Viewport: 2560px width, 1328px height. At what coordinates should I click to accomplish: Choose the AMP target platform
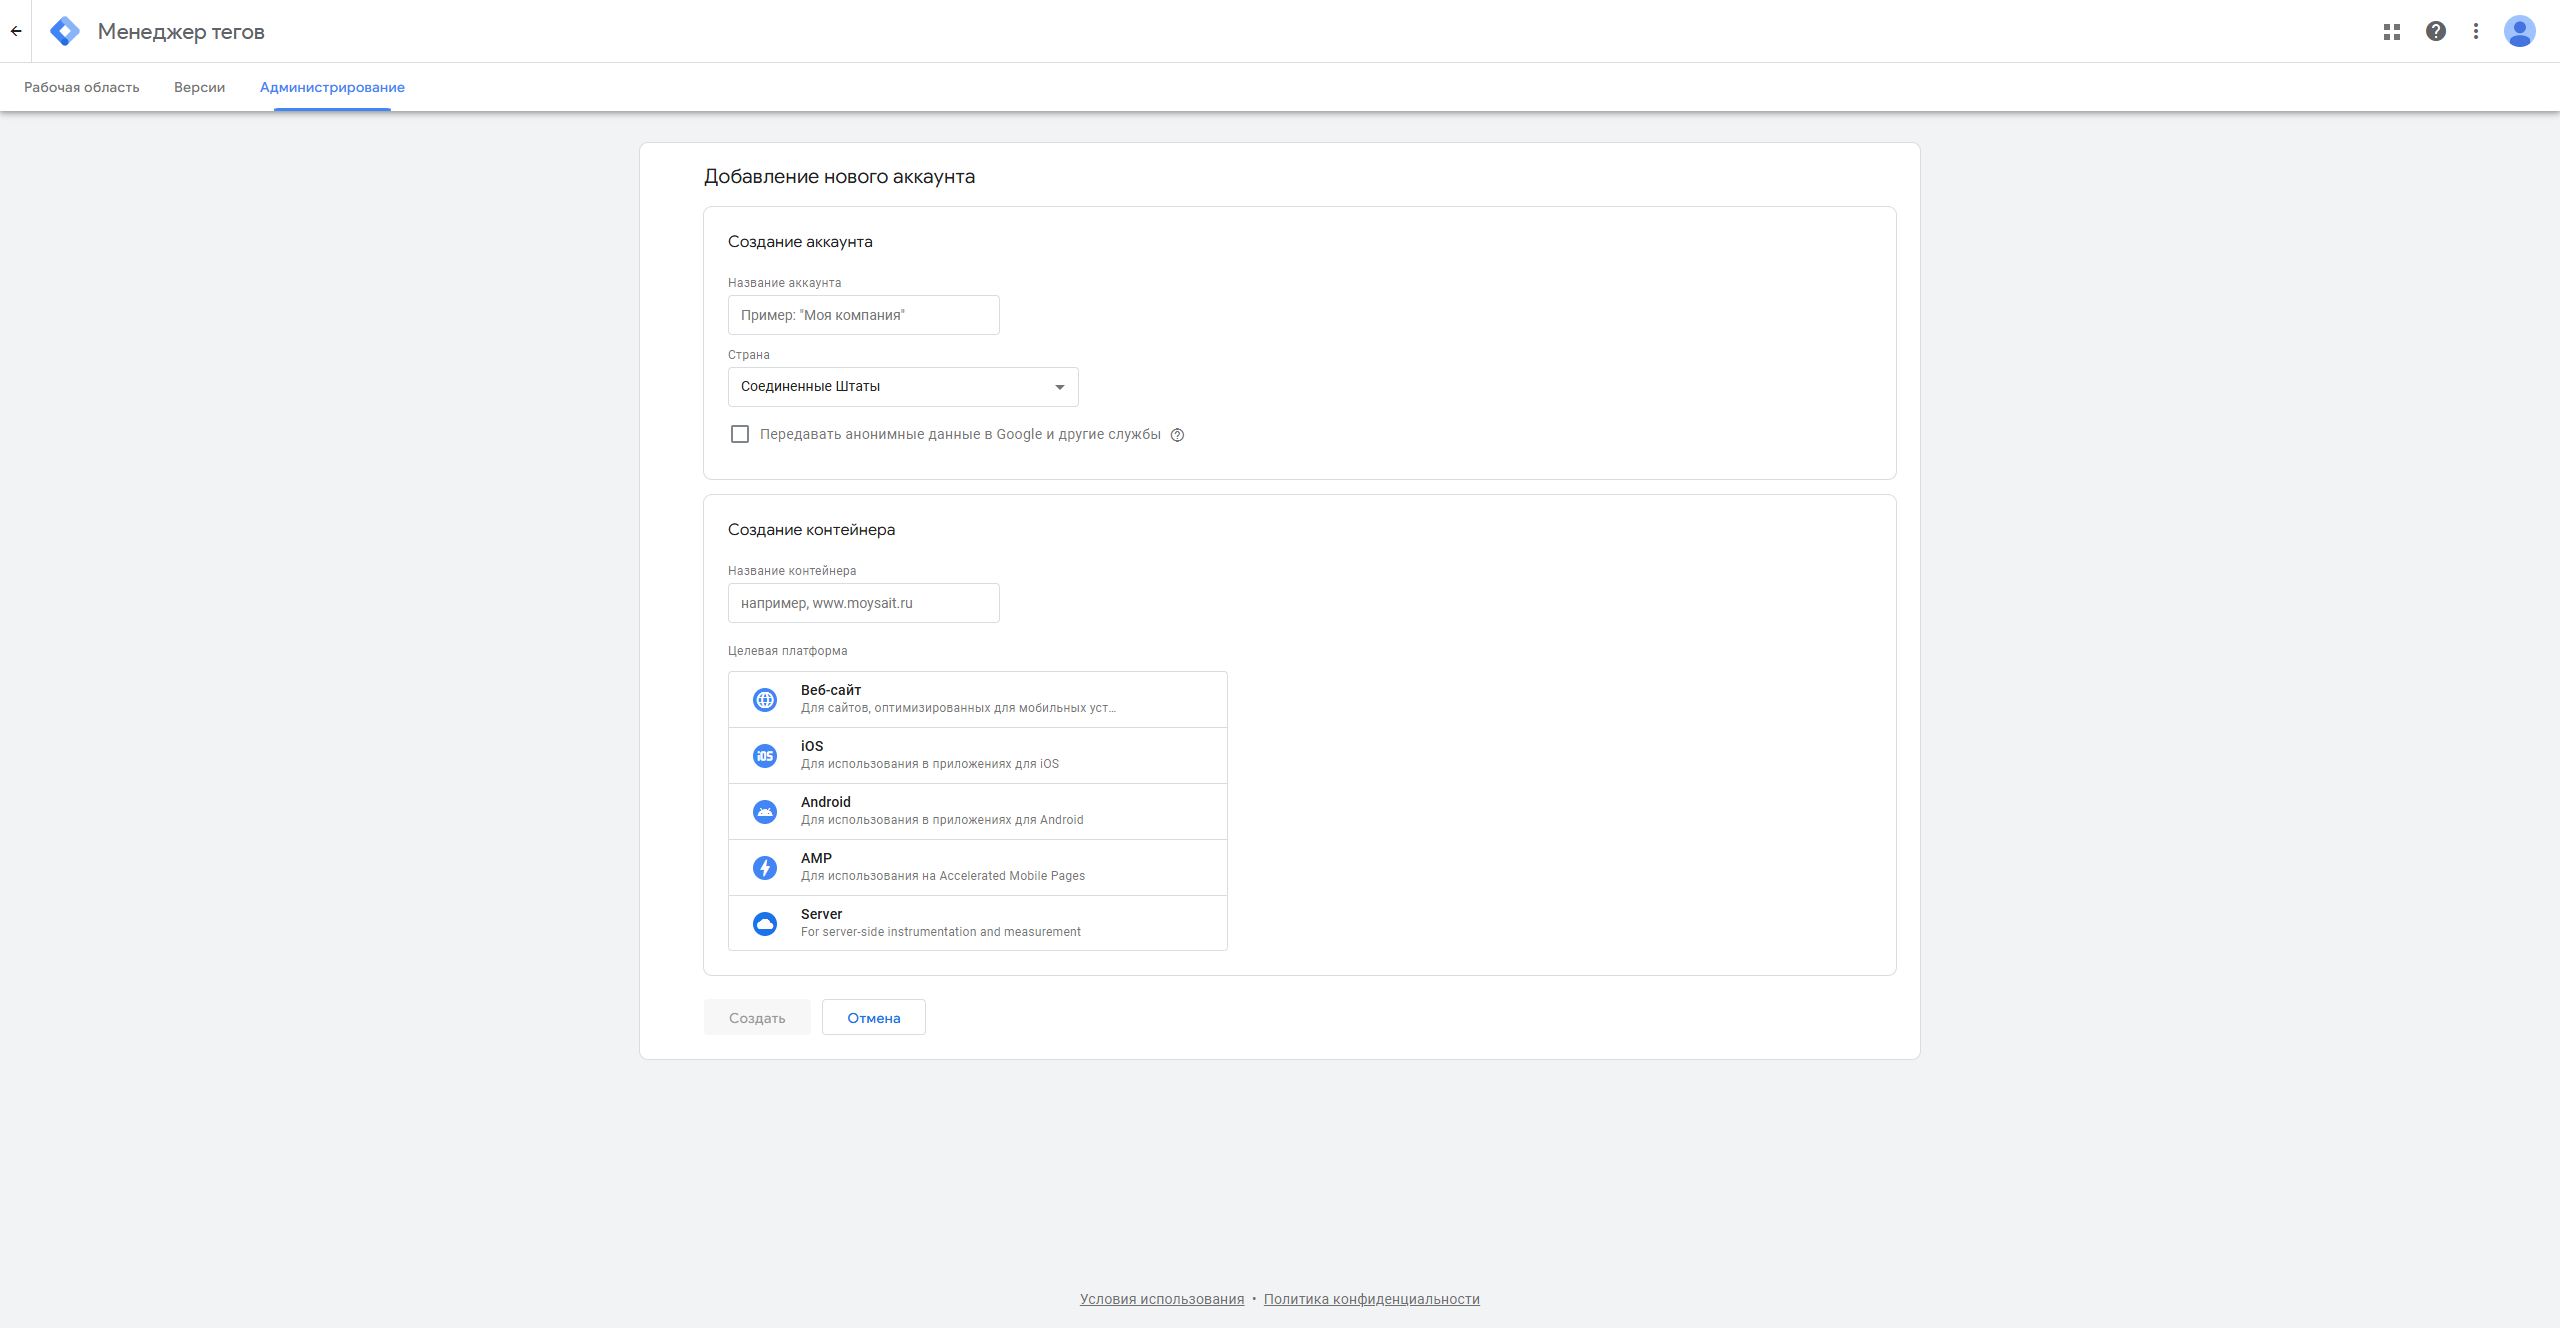tap(977, 867)
